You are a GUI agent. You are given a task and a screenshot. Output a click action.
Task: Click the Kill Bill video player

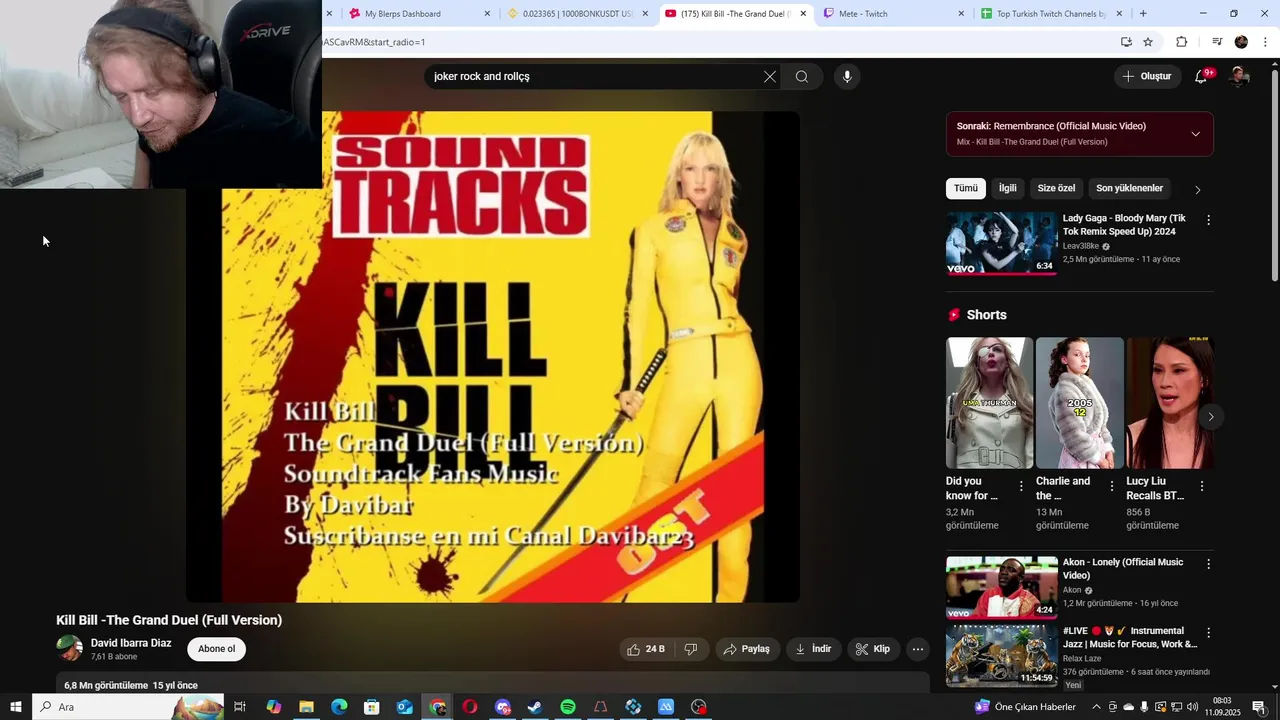tap(493, 357)
